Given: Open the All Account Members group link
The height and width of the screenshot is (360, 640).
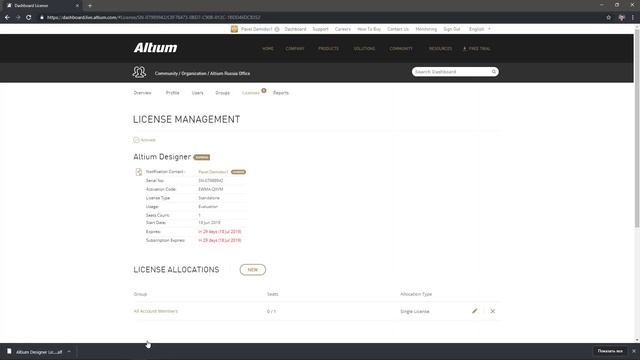Looking at the screenshot, I should click(x=156, y=311).
